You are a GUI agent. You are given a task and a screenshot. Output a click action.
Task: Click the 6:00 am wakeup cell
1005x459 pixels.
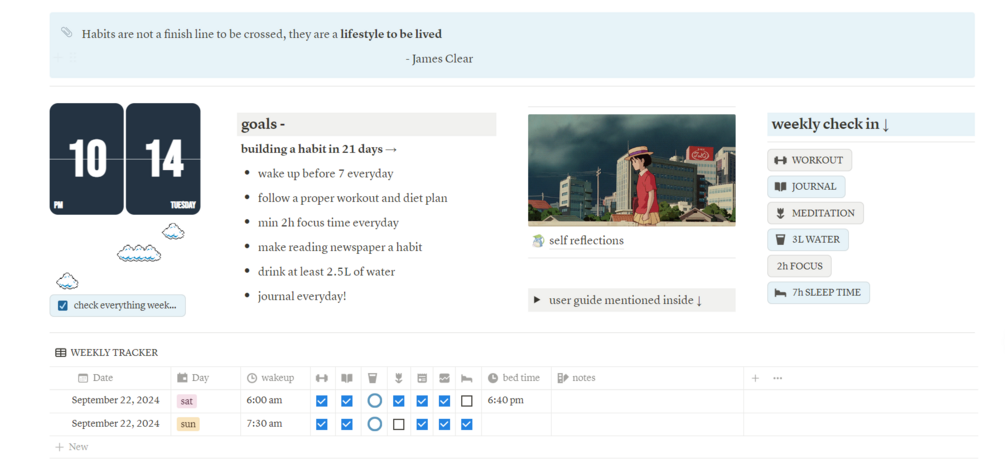pos(276,401)
